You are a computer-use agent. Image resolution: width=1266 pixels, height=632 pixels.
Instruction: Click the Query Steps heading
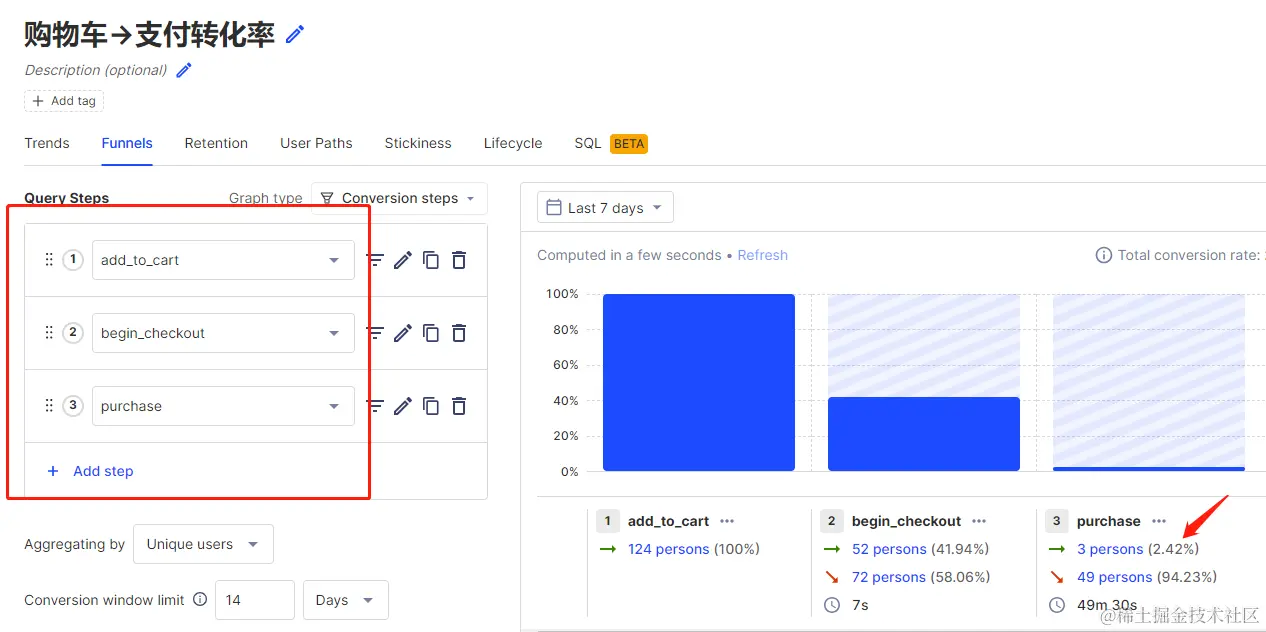tap(67, 198)
